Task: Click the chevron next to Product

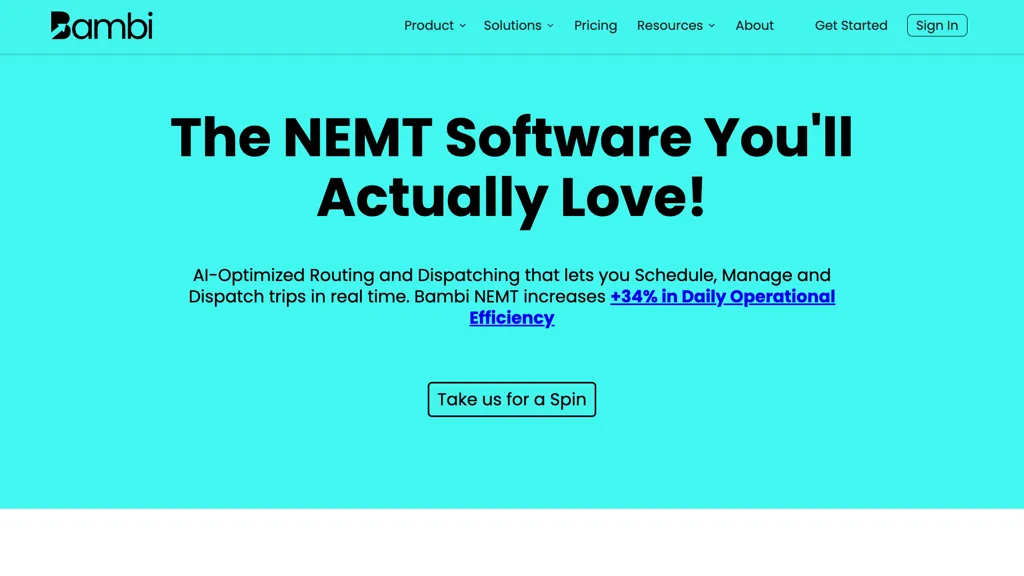Action: tap(462, 27)
